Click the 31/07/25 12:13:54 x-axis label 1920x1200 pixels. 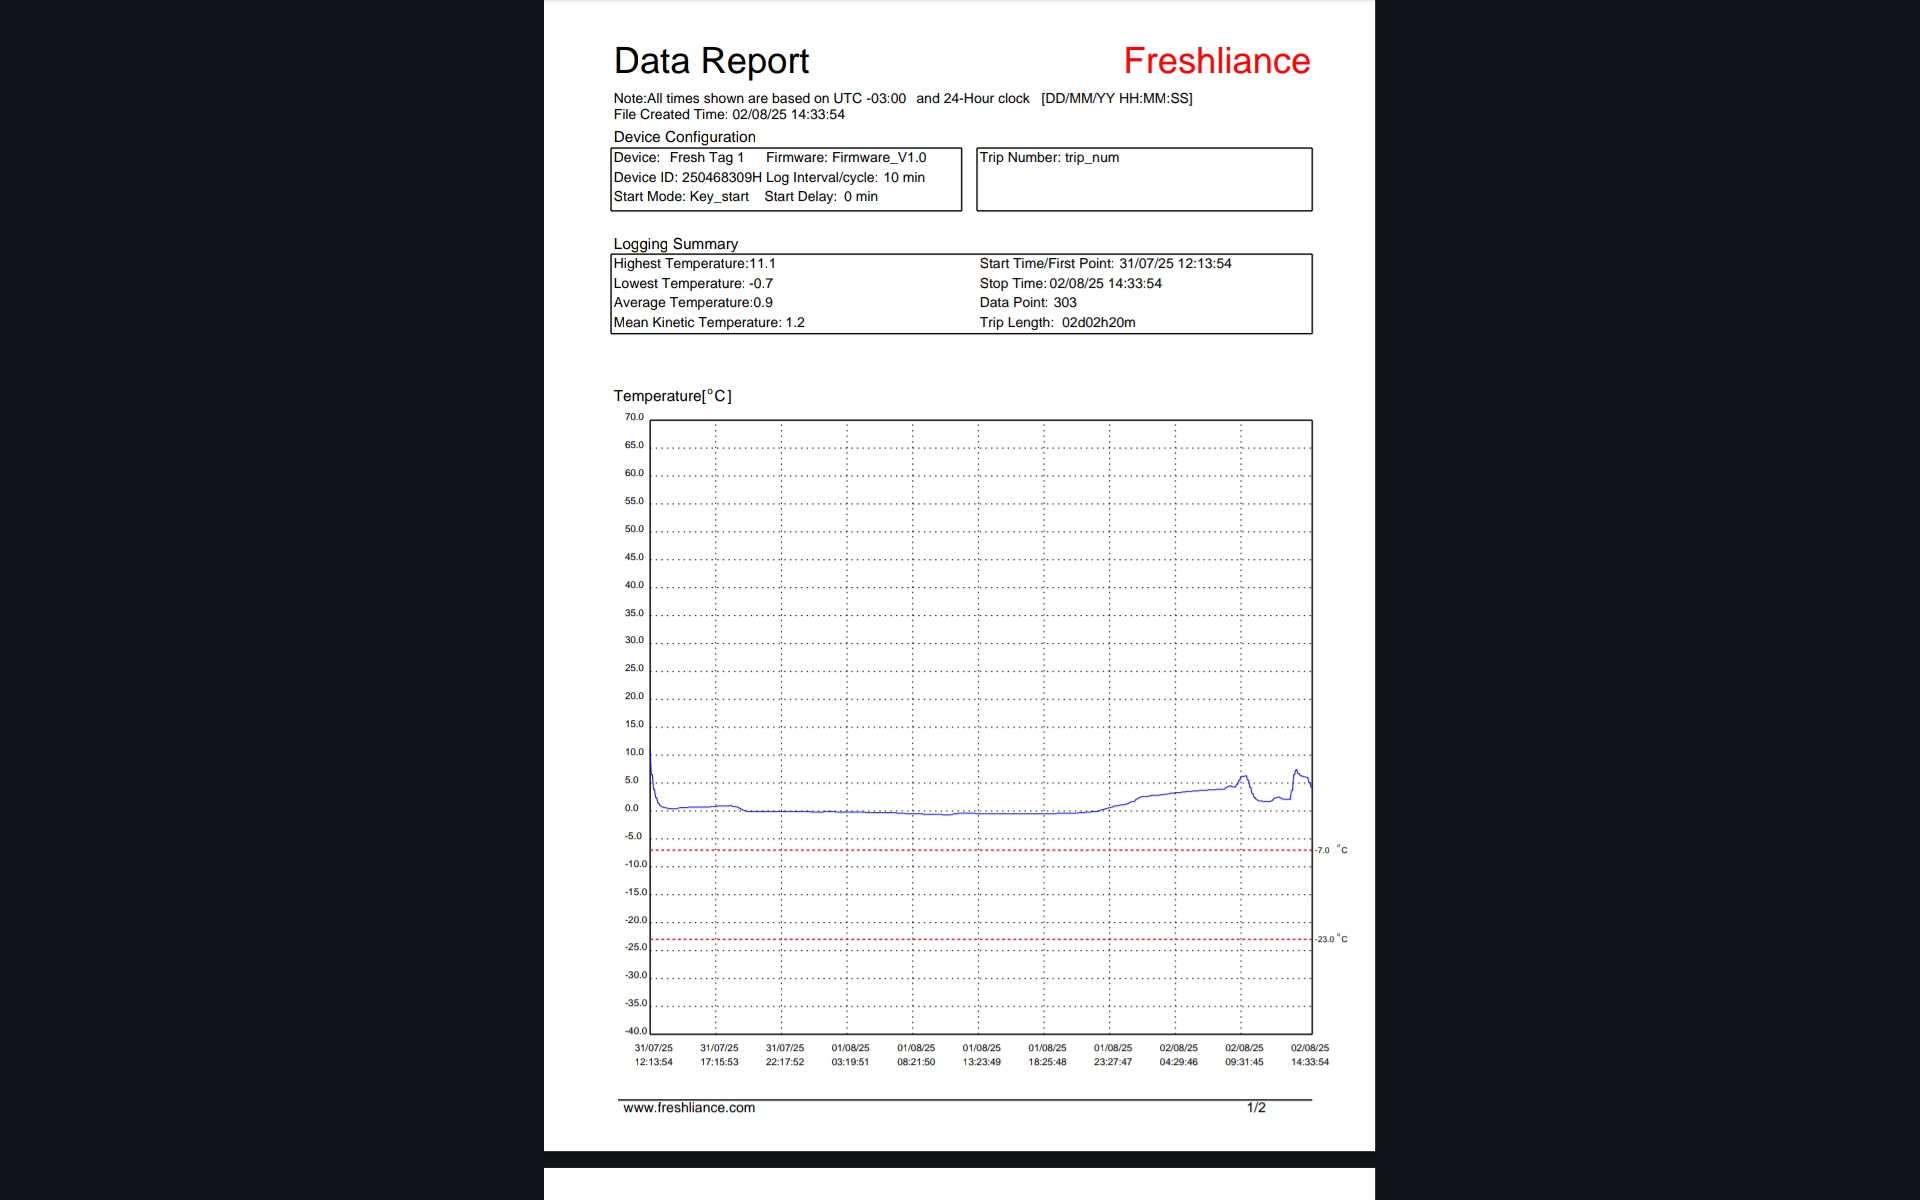[653, 1055]
